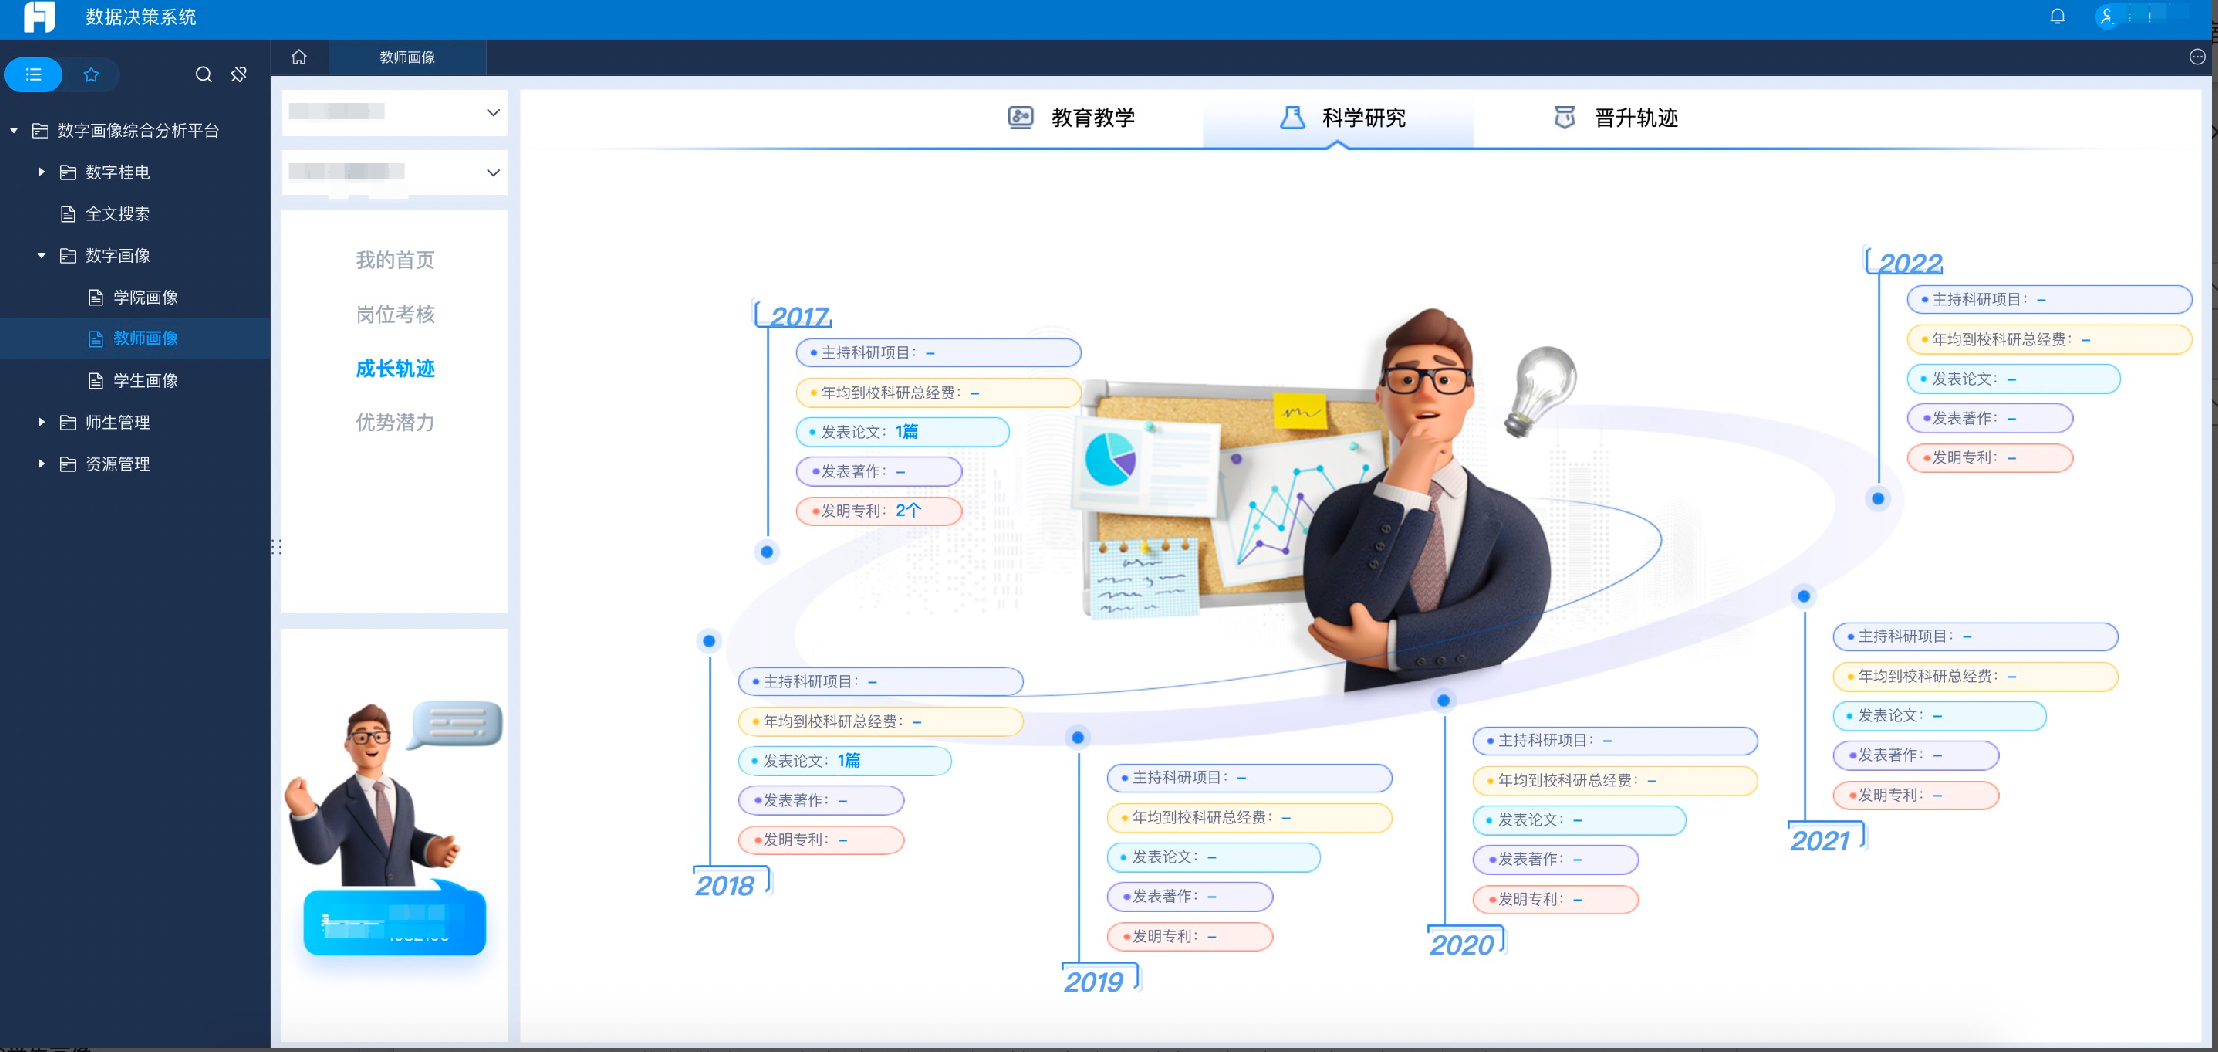Click the 科学研究 flask icon

point(1292,117)
